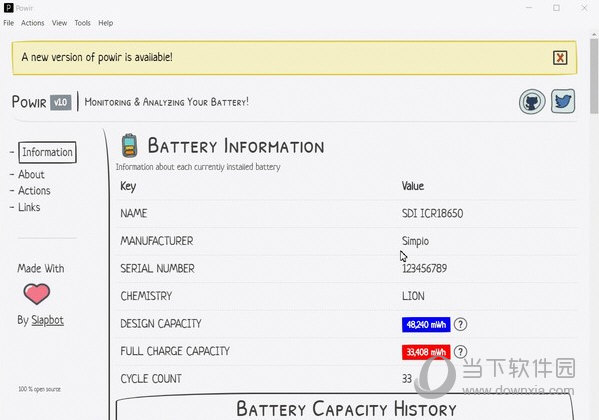The height and width of the screenshot is (420, 599).
Task: Go to Links in the sidebar
Action: click(x=29, y=207)
